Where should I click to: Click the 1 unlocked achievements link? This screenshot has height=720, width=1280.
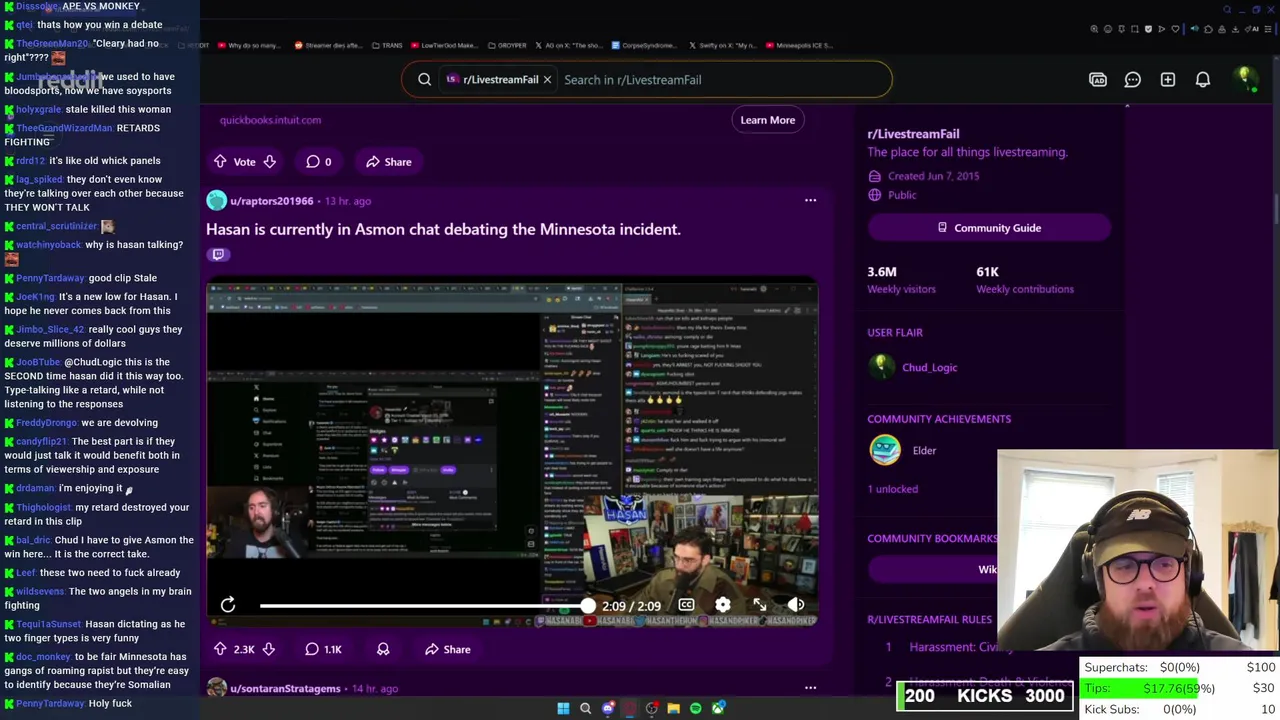point(892,489)
